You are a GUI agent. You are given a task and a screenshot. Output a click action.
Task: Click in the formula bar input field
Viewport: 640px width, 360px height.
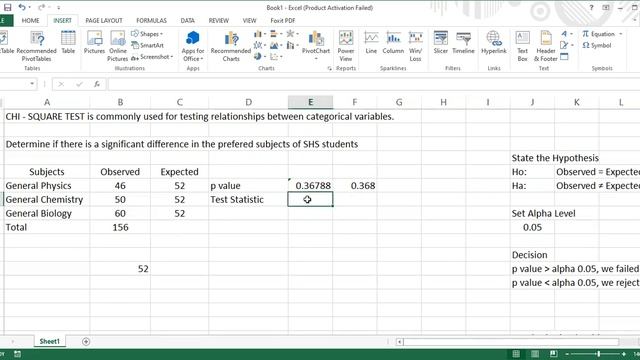(x=373, y=84)
